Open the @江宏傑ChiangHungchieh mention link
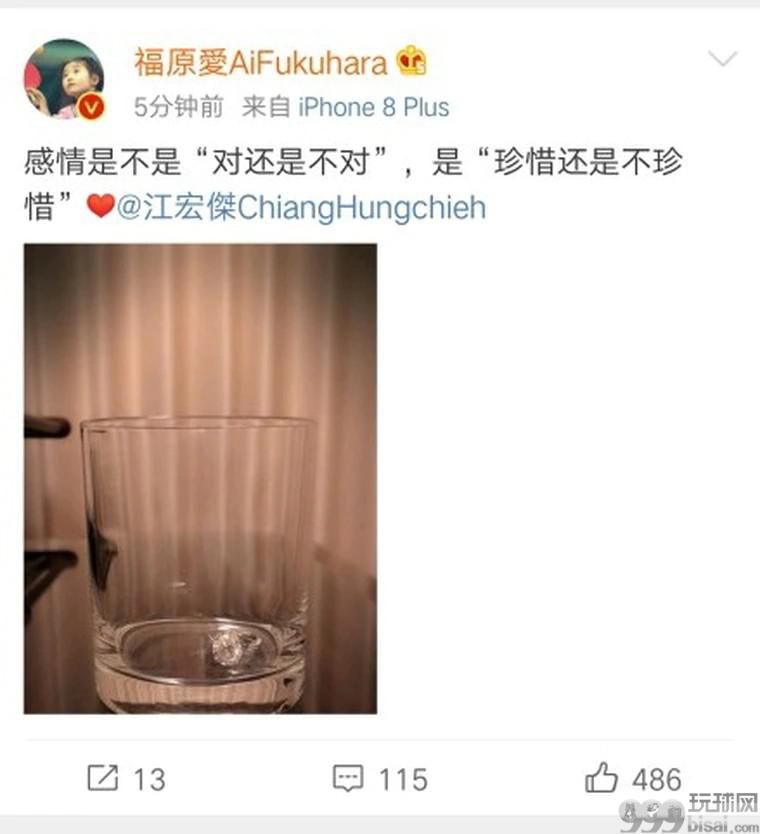 (301, 207)
